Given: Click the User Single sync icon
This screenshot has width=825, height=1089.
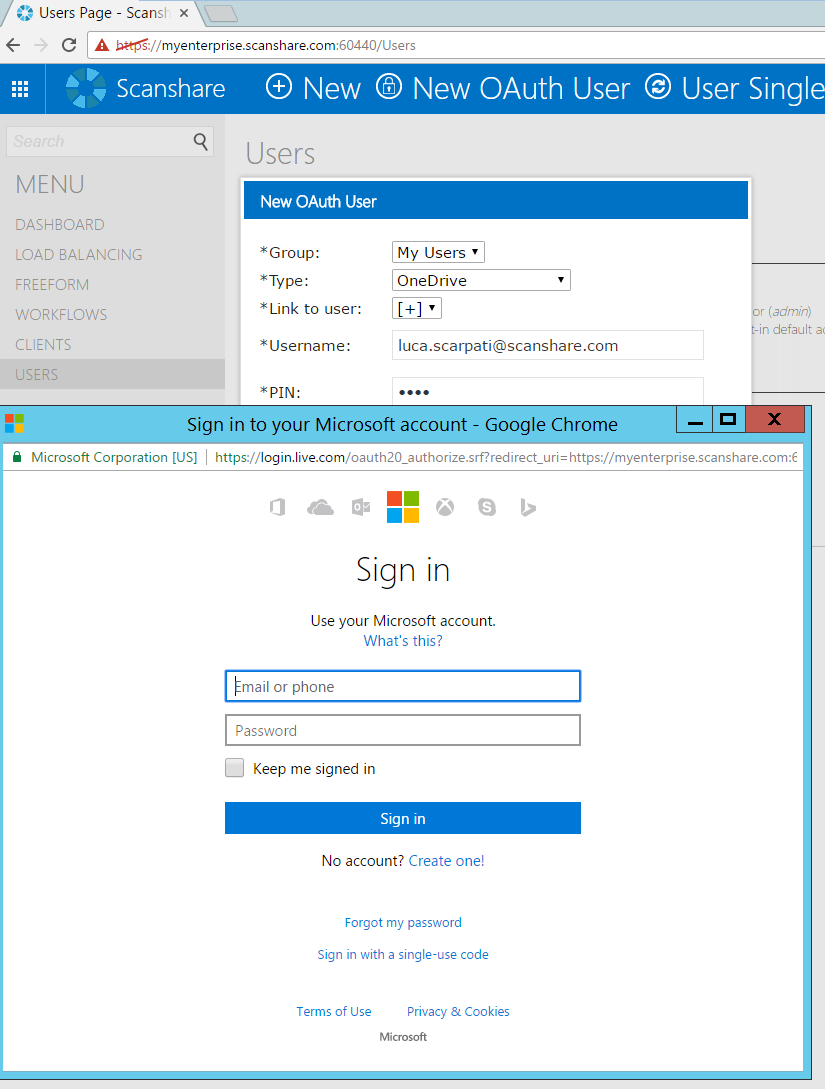Looking at the screenshot, I should point(658,87).
